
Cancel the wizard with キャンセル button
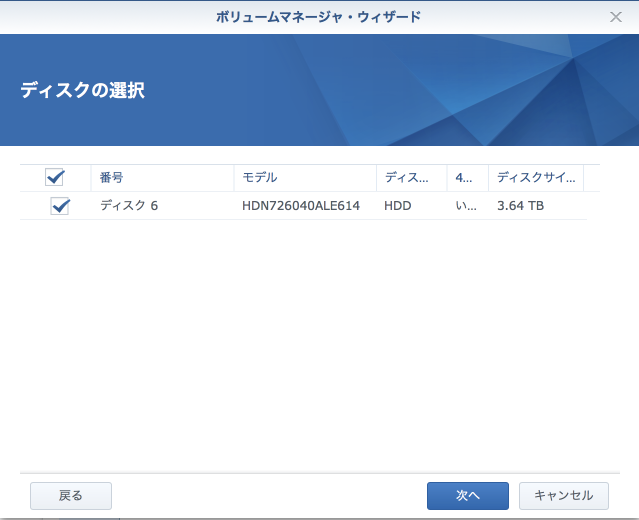pyautogui.click(x=565, y=495)
